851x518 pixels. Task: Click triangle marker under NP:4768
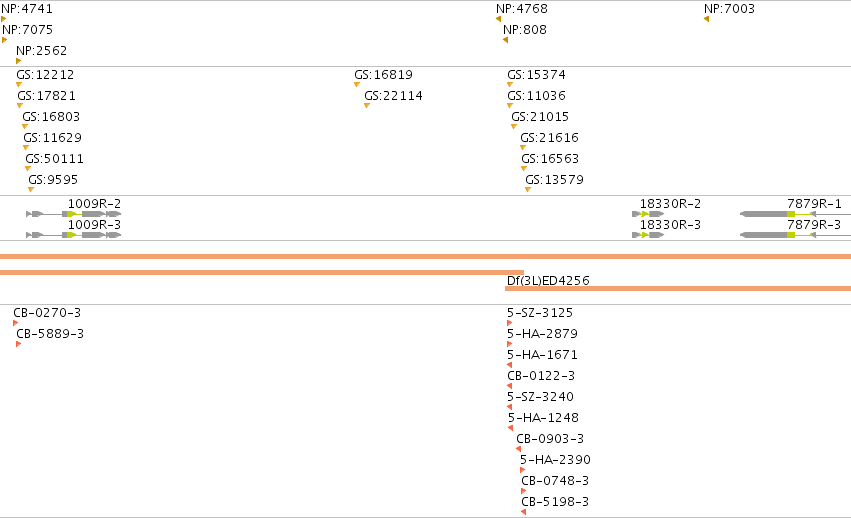[498, 19]
